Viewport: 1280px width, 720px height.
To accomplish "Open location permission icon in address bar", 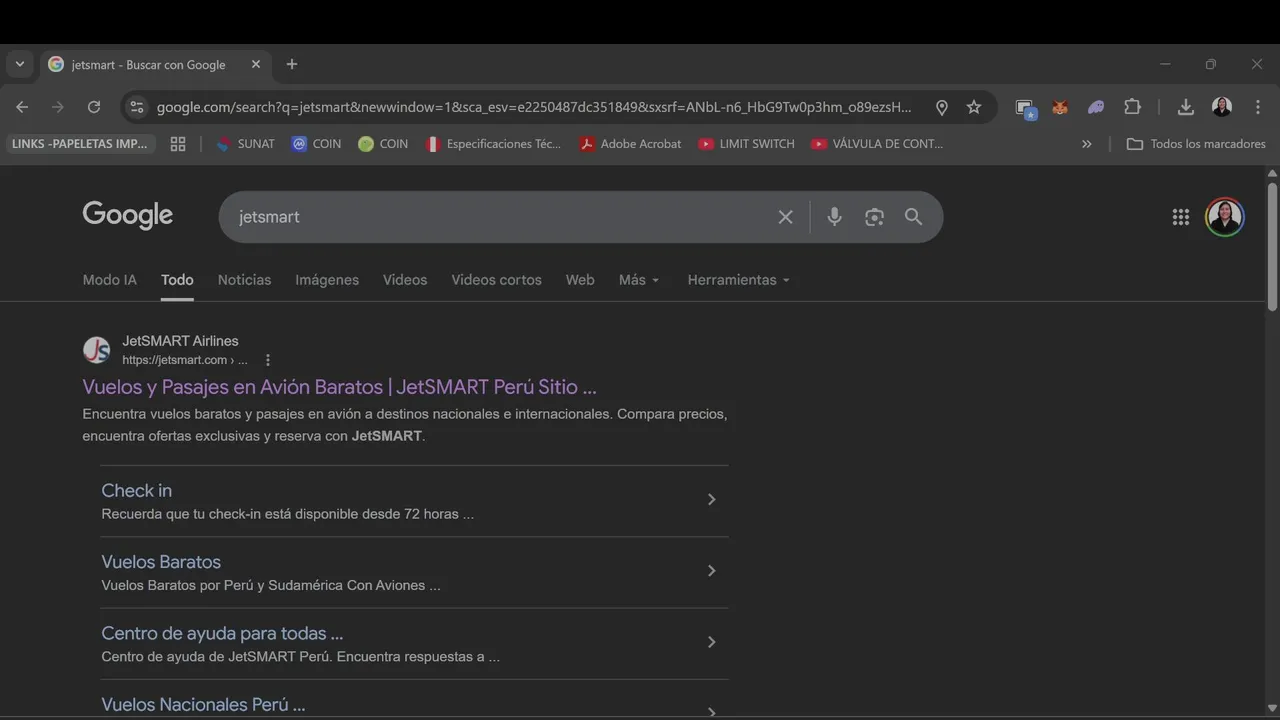I will (941, 107).
